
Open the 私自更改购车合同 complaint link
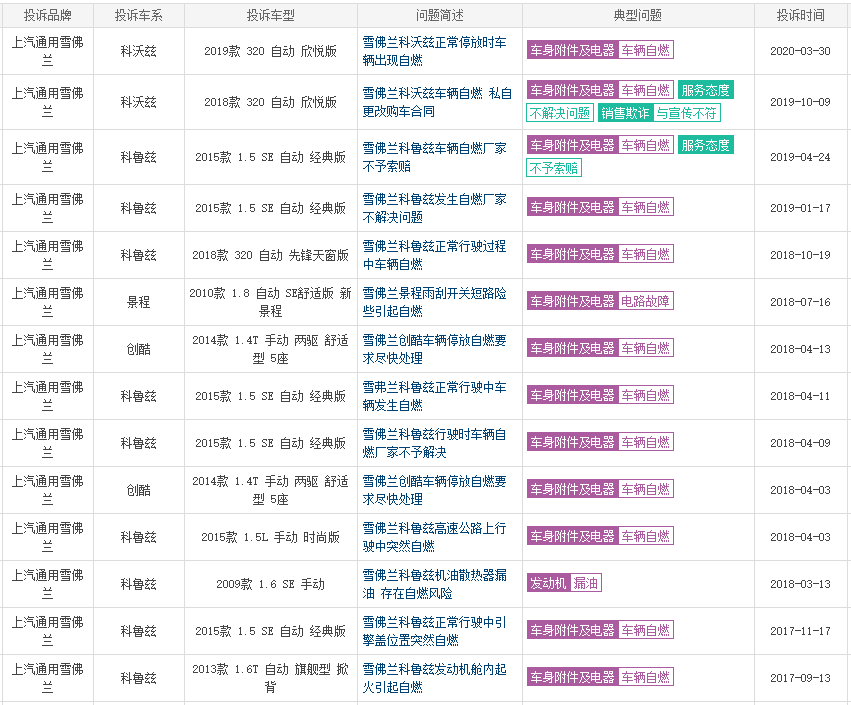(437, 102)
